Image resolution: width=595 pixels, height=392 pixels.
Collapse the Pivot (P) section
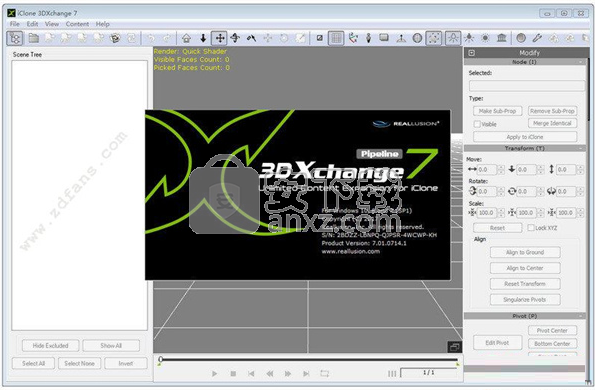coord(580,316)
